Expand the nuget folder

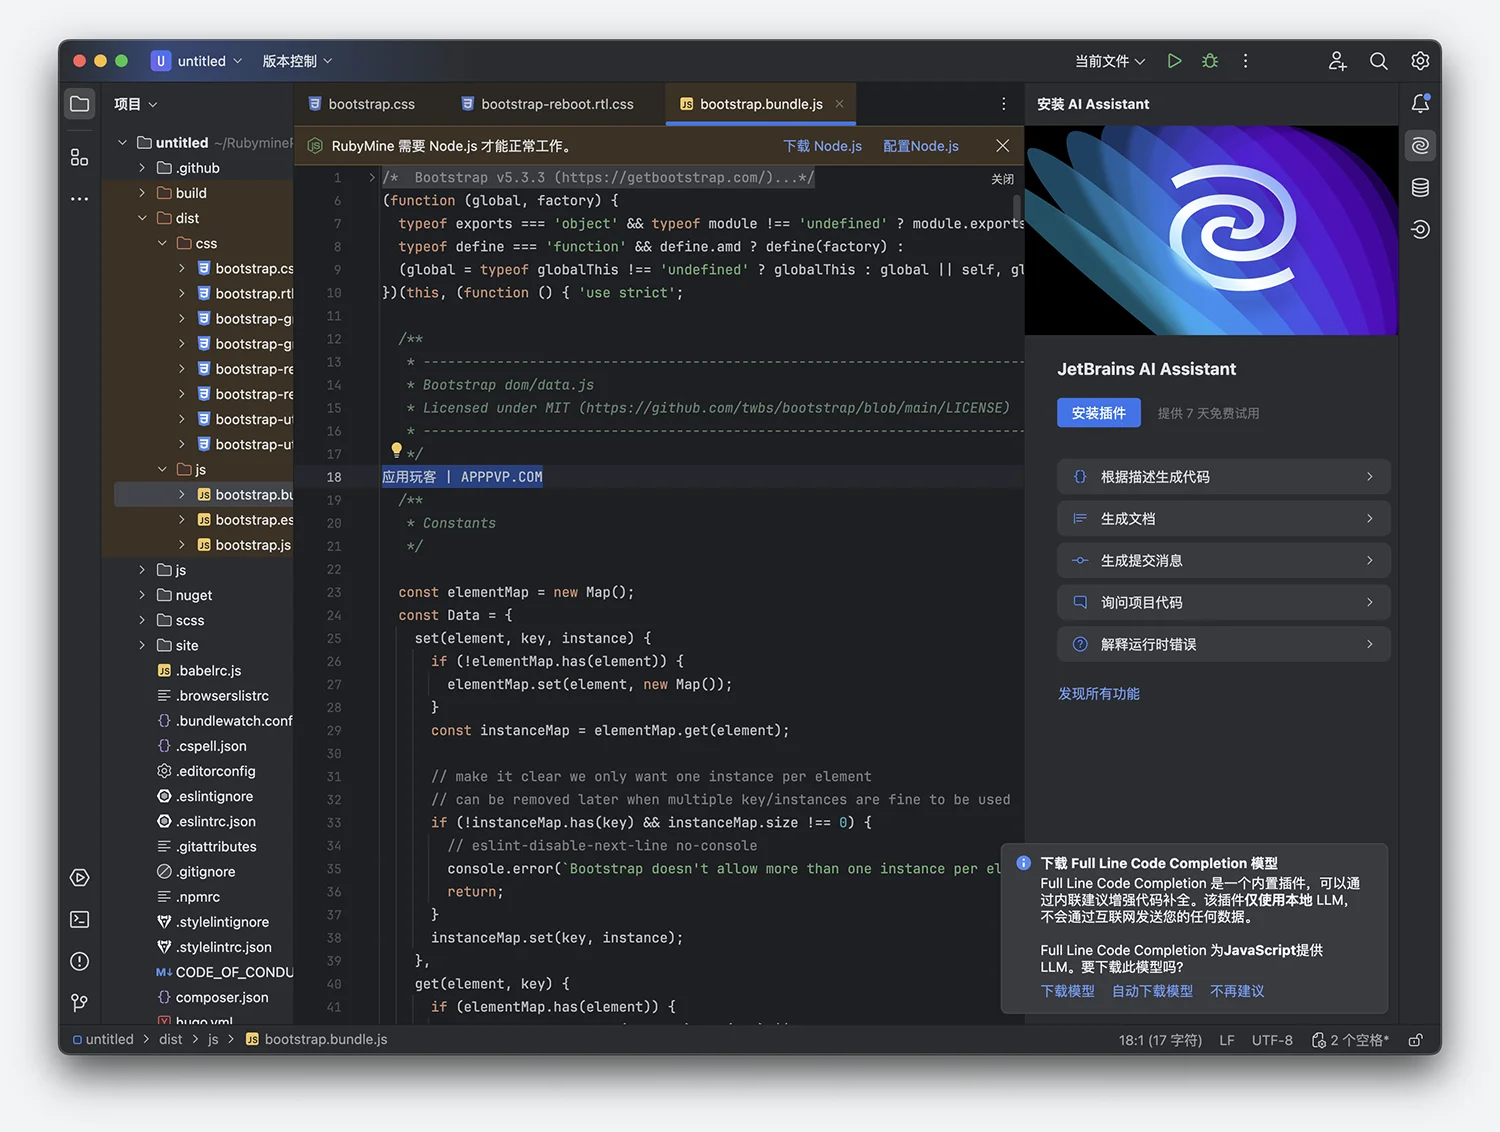(142, 595)
